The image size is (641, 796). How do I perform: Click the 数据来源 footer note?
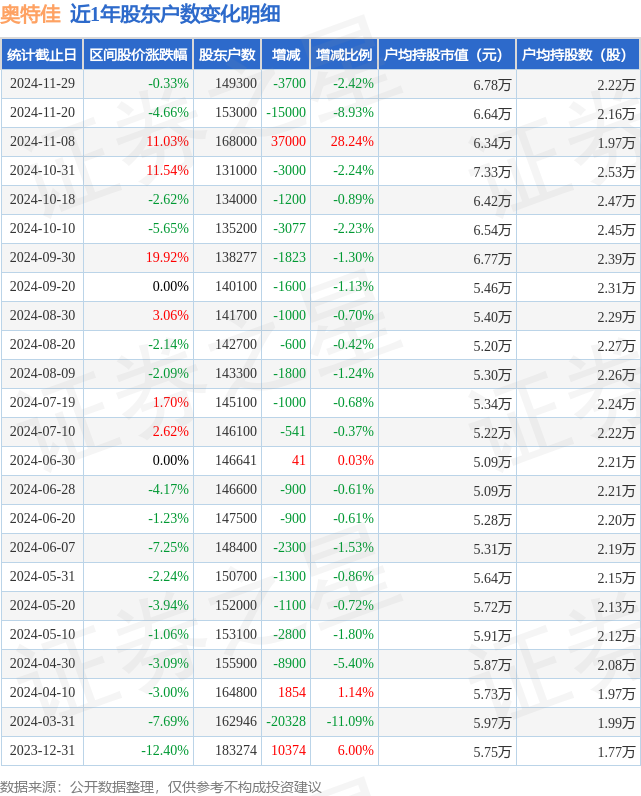click(160, 787)
